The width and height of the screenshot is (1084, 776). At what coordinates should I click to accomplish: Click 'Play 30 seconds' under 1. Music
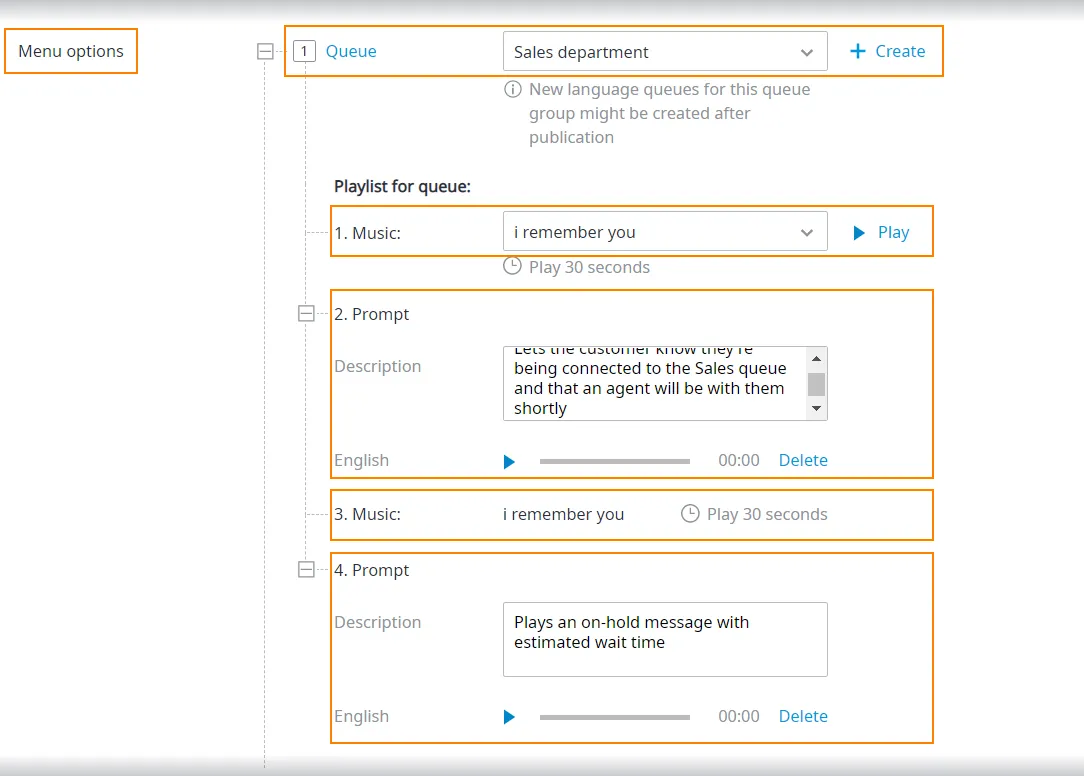(x=589, y=267)
